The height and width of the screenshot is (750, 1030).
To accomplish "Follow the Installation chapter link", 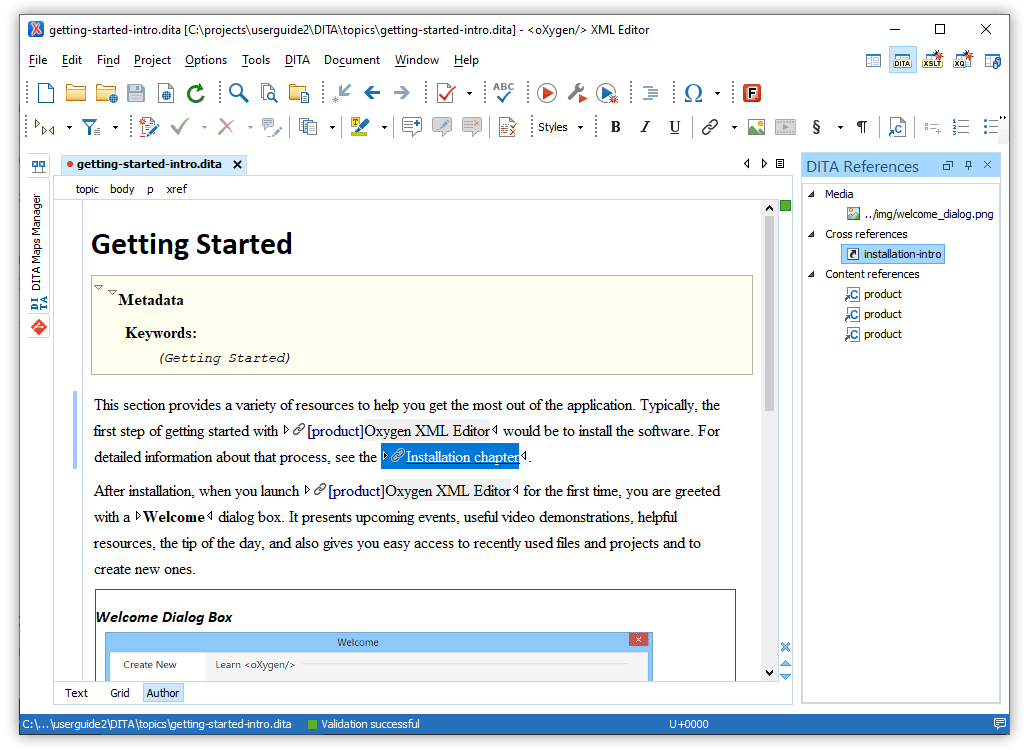I will coord(462,456).
